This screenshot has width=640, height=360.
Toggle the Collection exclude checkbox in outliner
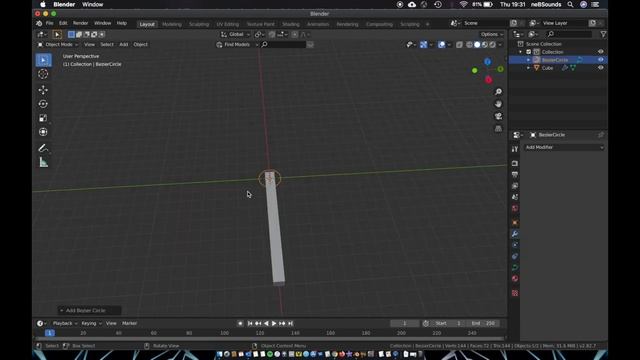(529, 52)
